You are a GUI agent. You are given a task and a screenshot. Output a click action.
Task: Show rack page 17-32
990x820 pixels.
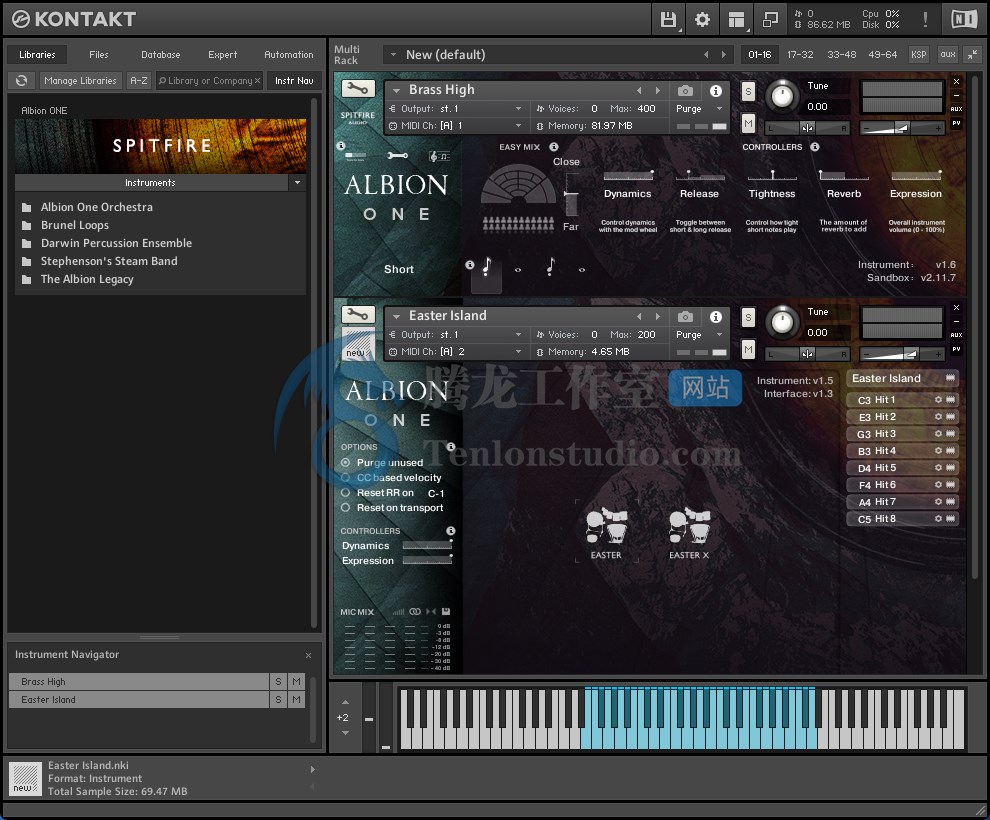point(800,55)
